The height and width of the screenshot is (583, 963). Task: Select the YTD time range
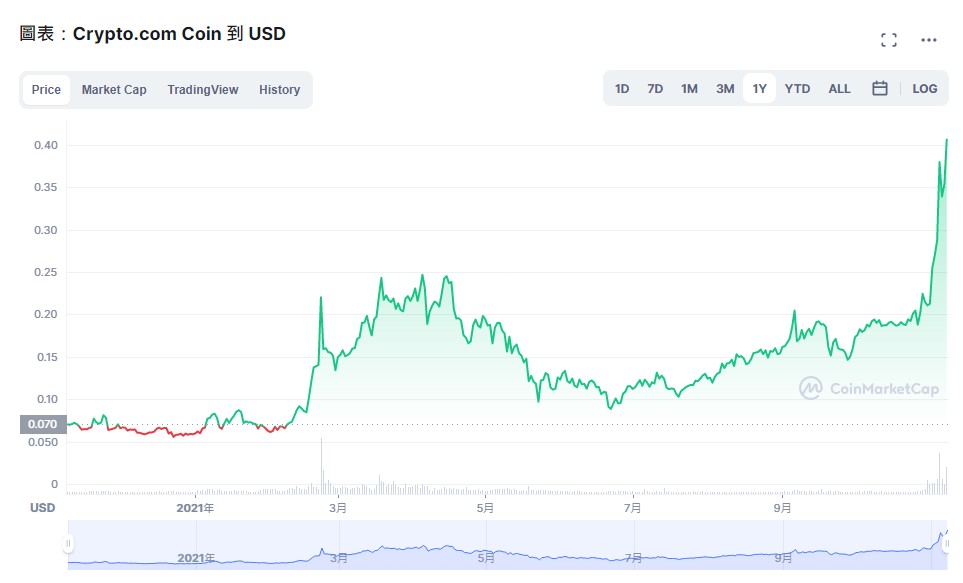797,88
